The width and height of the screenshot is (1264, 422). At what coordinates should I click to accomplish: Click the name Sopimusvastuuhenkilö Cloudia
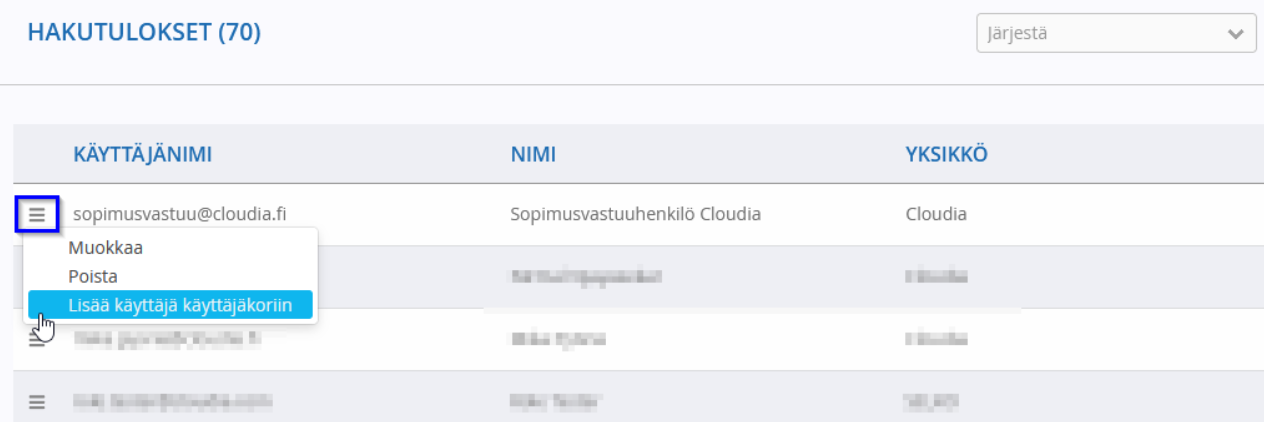(x=635, y=214)
